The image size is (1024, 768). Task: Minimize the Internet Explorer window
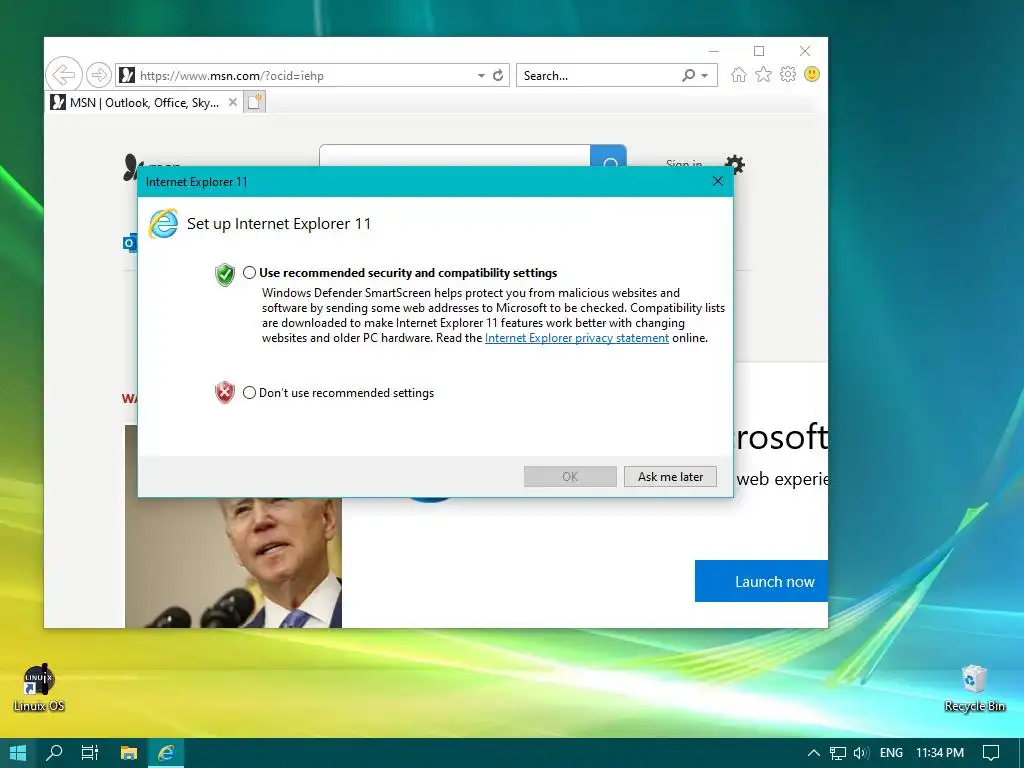(x=714, y=51)
